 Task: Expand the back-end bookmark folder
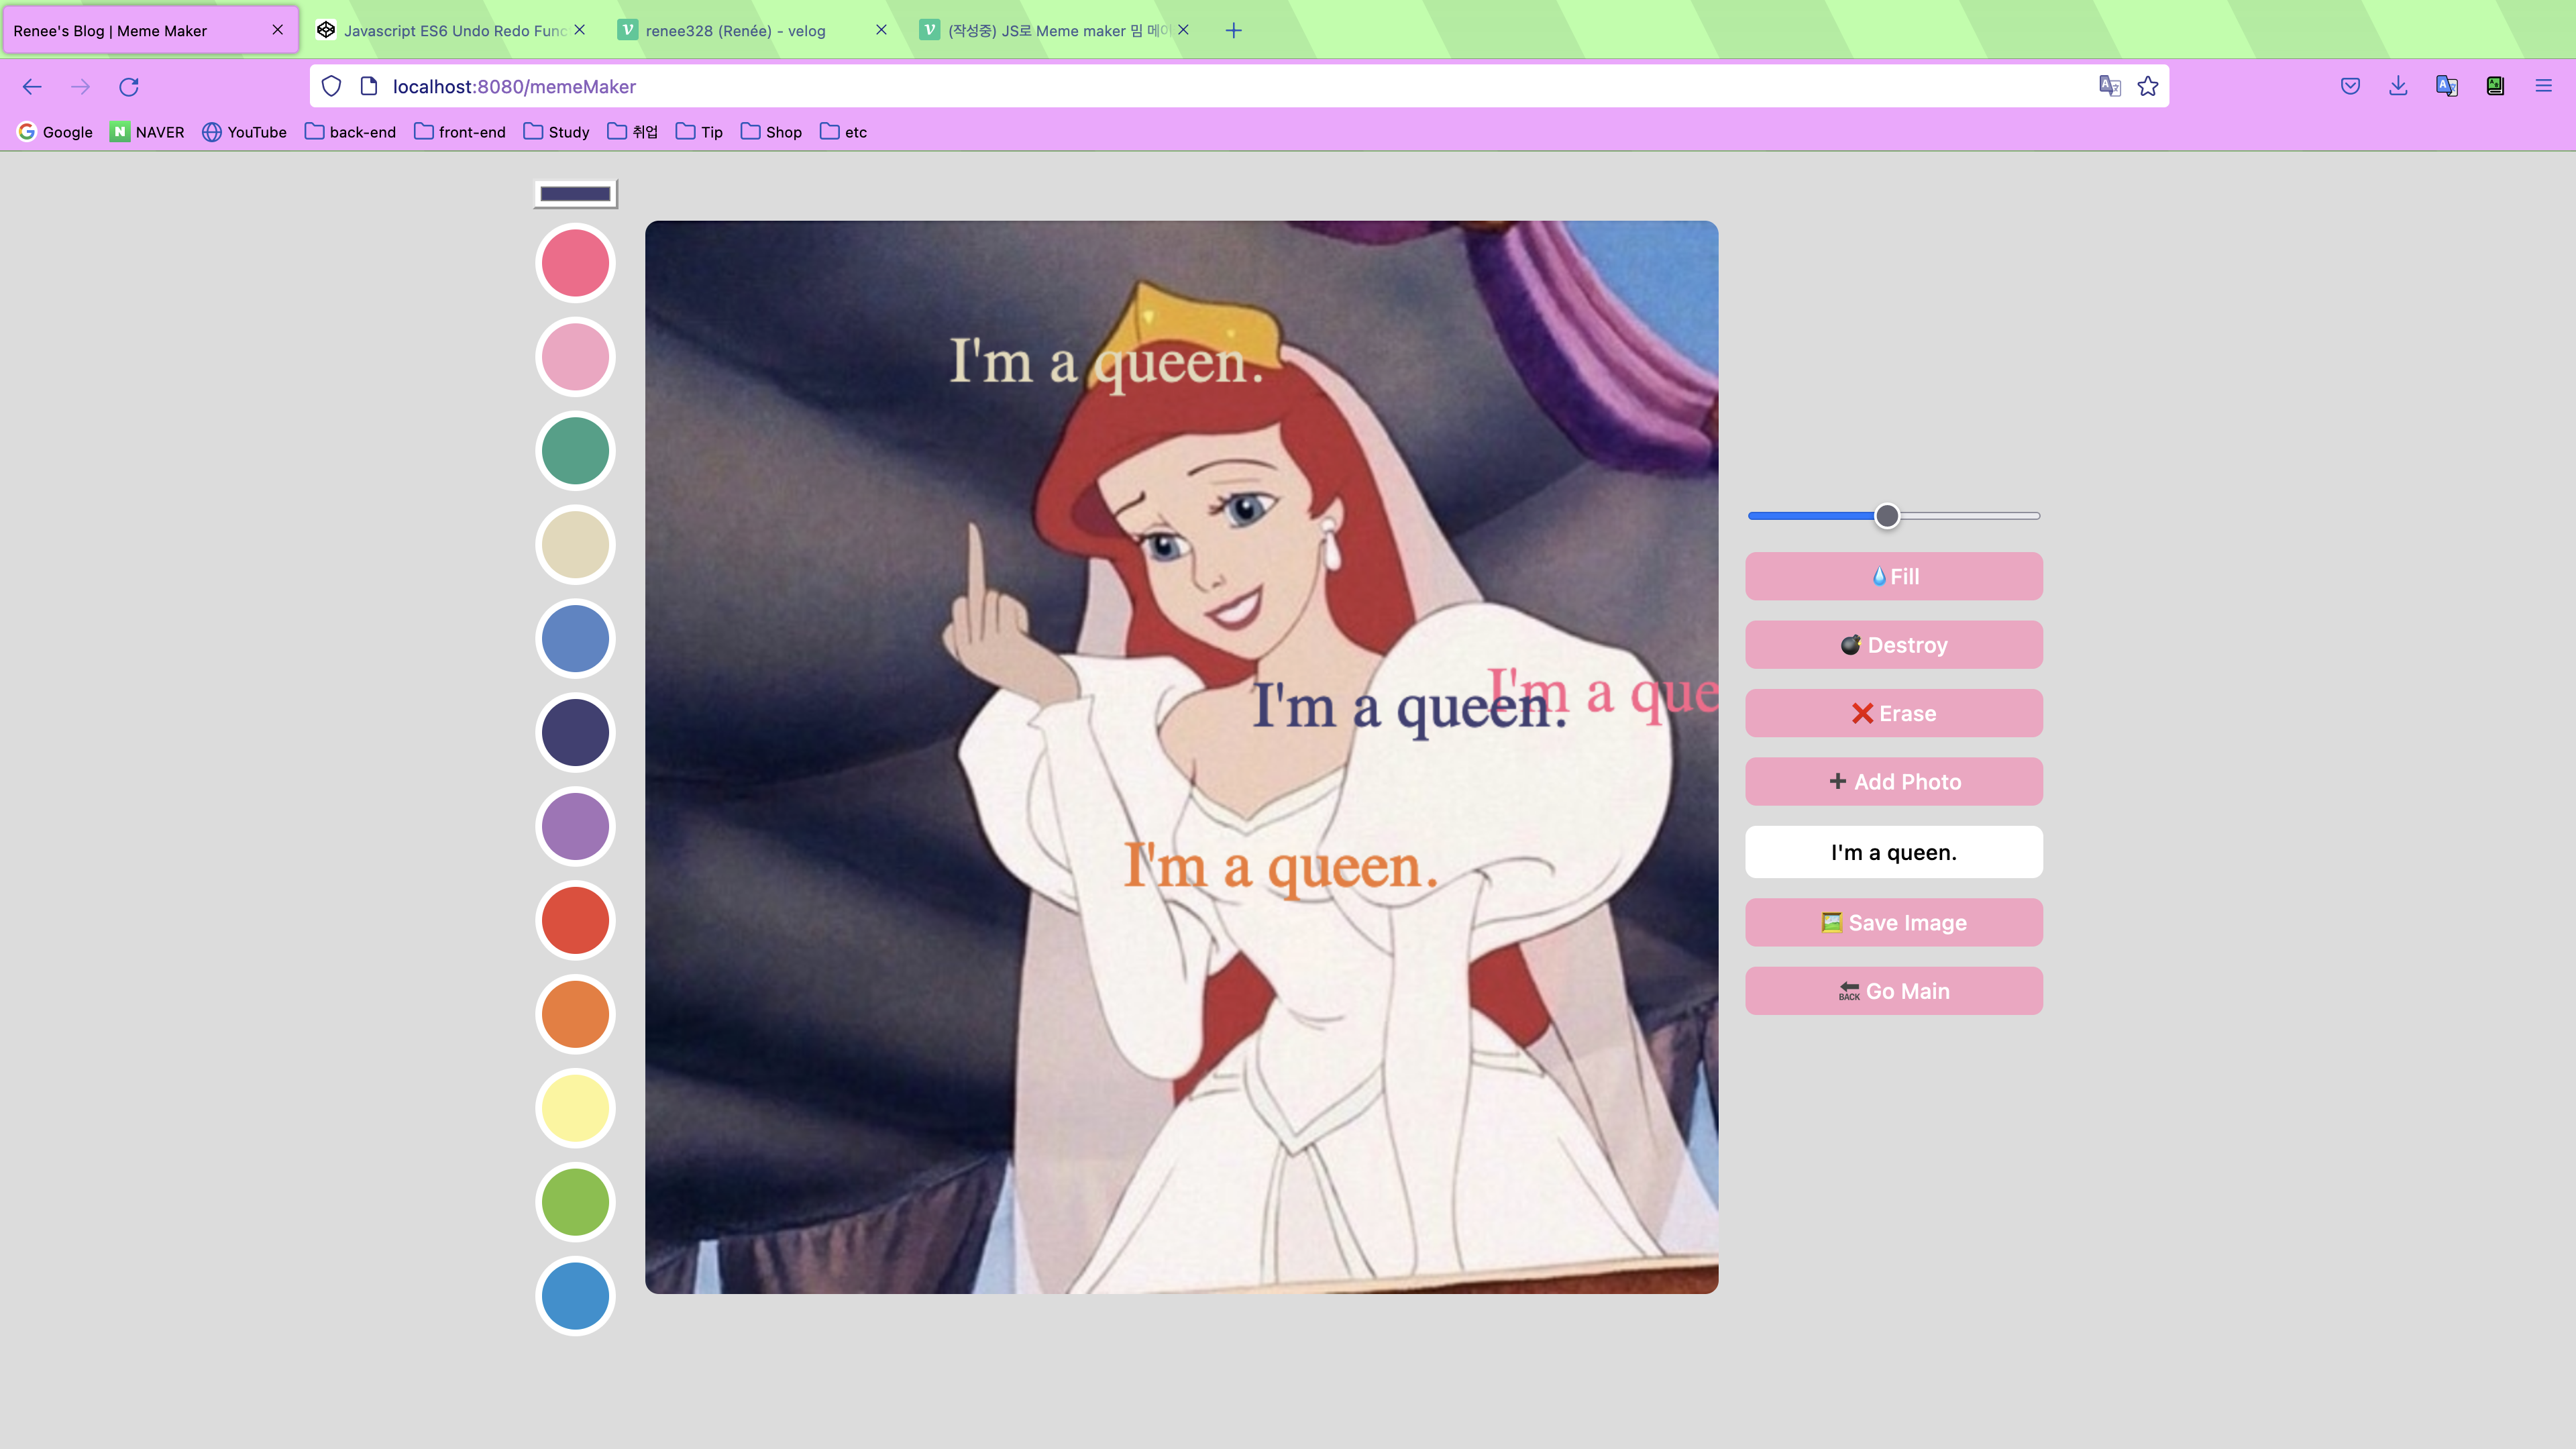pos(350,132)
